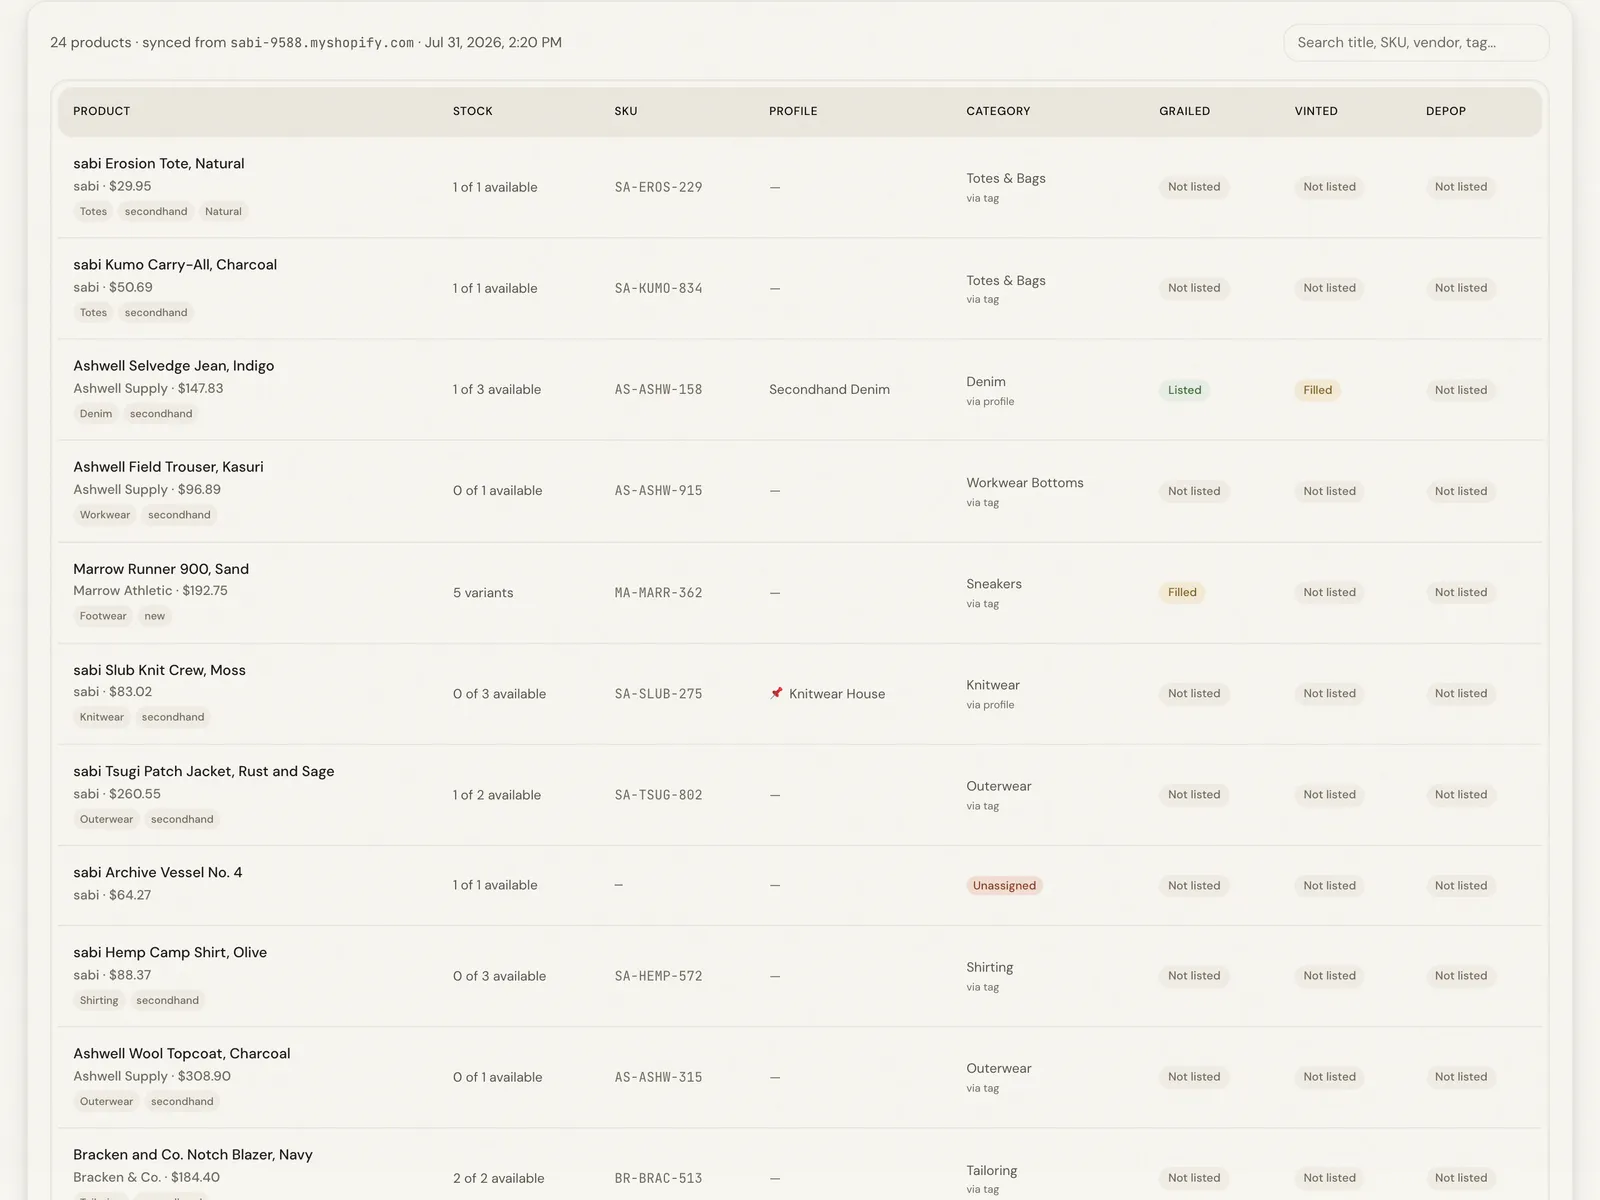Click Outerwear tag on Tsugi Patch Jacket
This screenshot has width=1600, height=1200.
point(106,819)
